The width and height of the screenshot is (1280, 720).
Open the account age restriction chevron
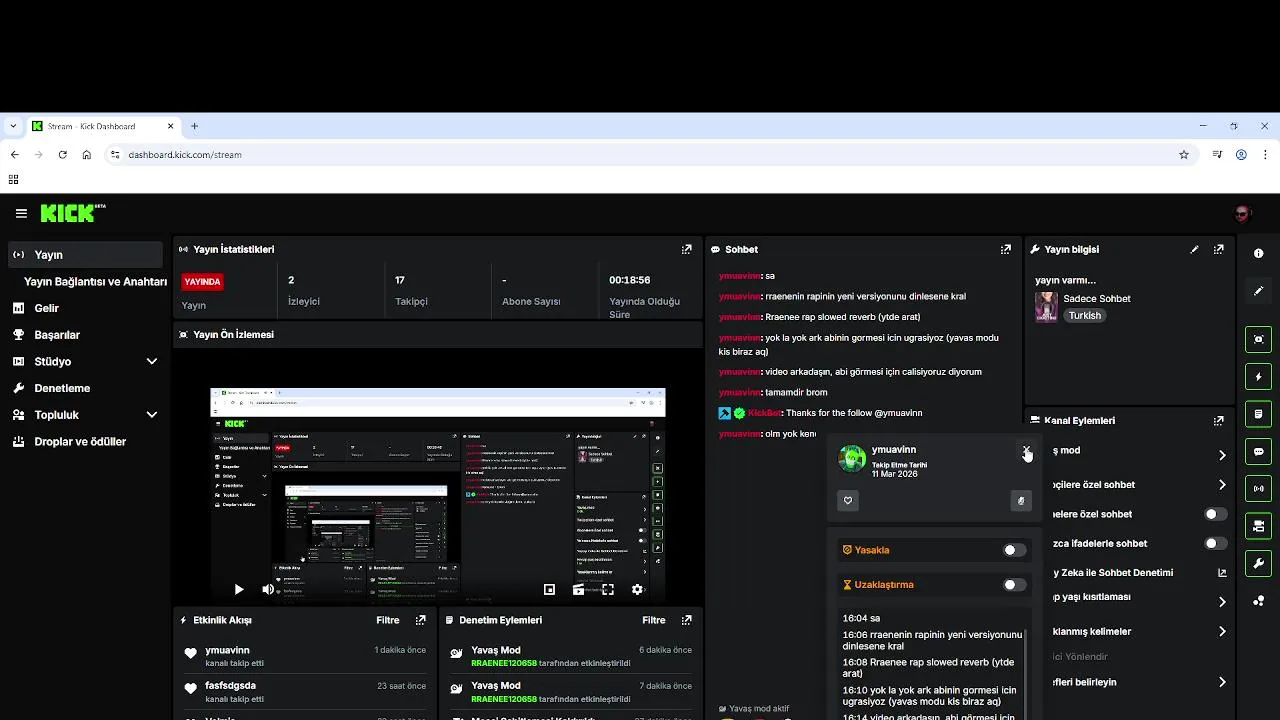coord(1222,602)
